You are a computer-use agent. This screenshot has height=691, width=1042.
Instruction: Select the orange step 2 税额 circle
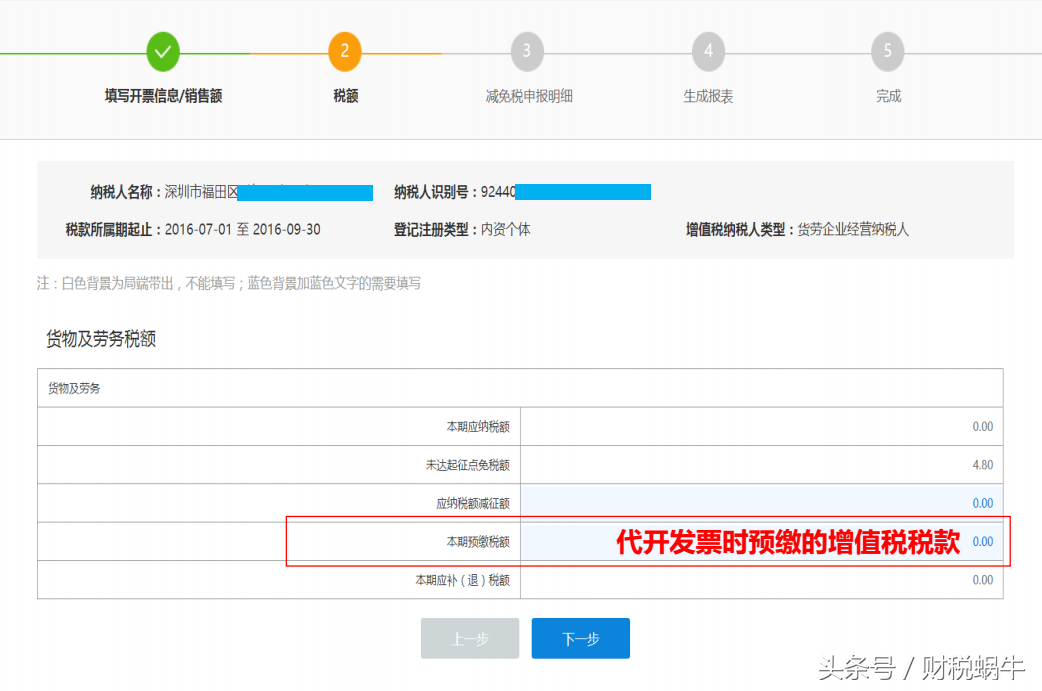(x=345, y=51)
